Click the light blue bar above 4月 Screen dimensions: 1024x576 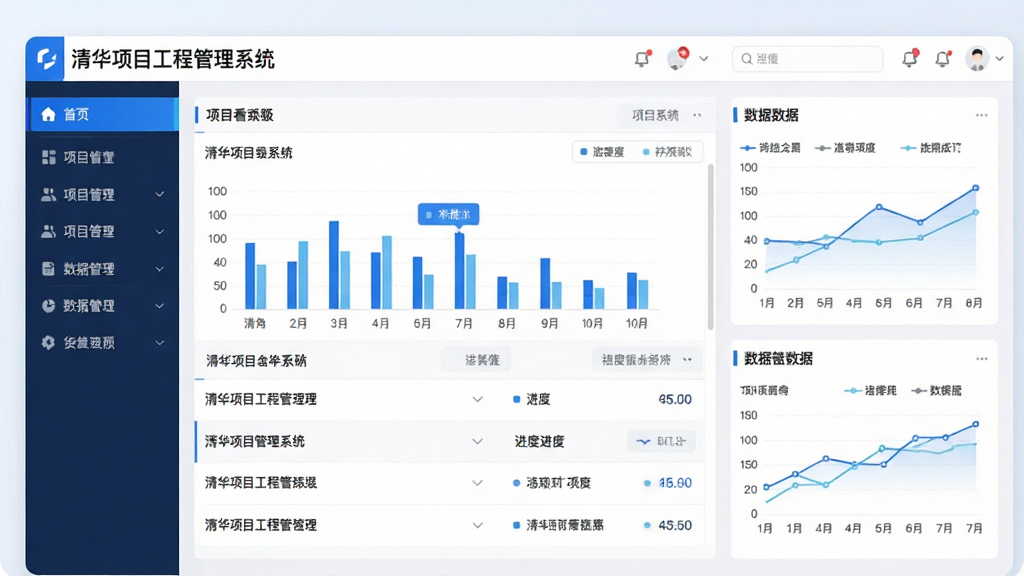pos(387,272)
